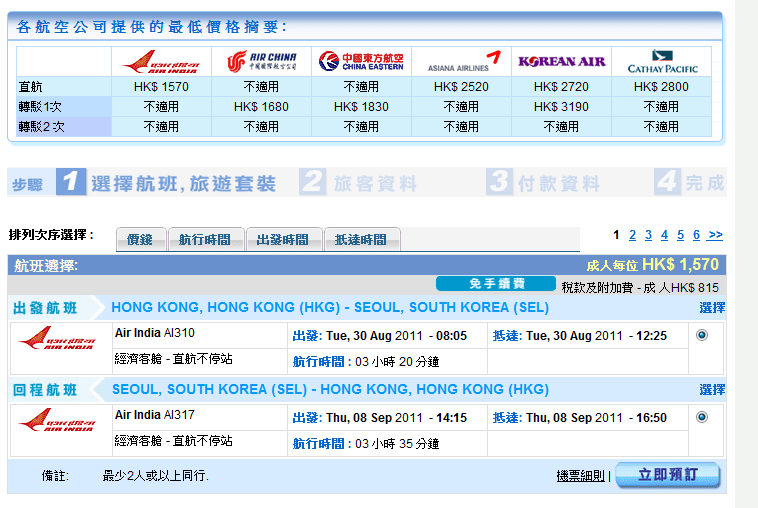Click the Asiana Airlines logo
Viewport: 758px width, 508px height.
[x=461, y=62]
